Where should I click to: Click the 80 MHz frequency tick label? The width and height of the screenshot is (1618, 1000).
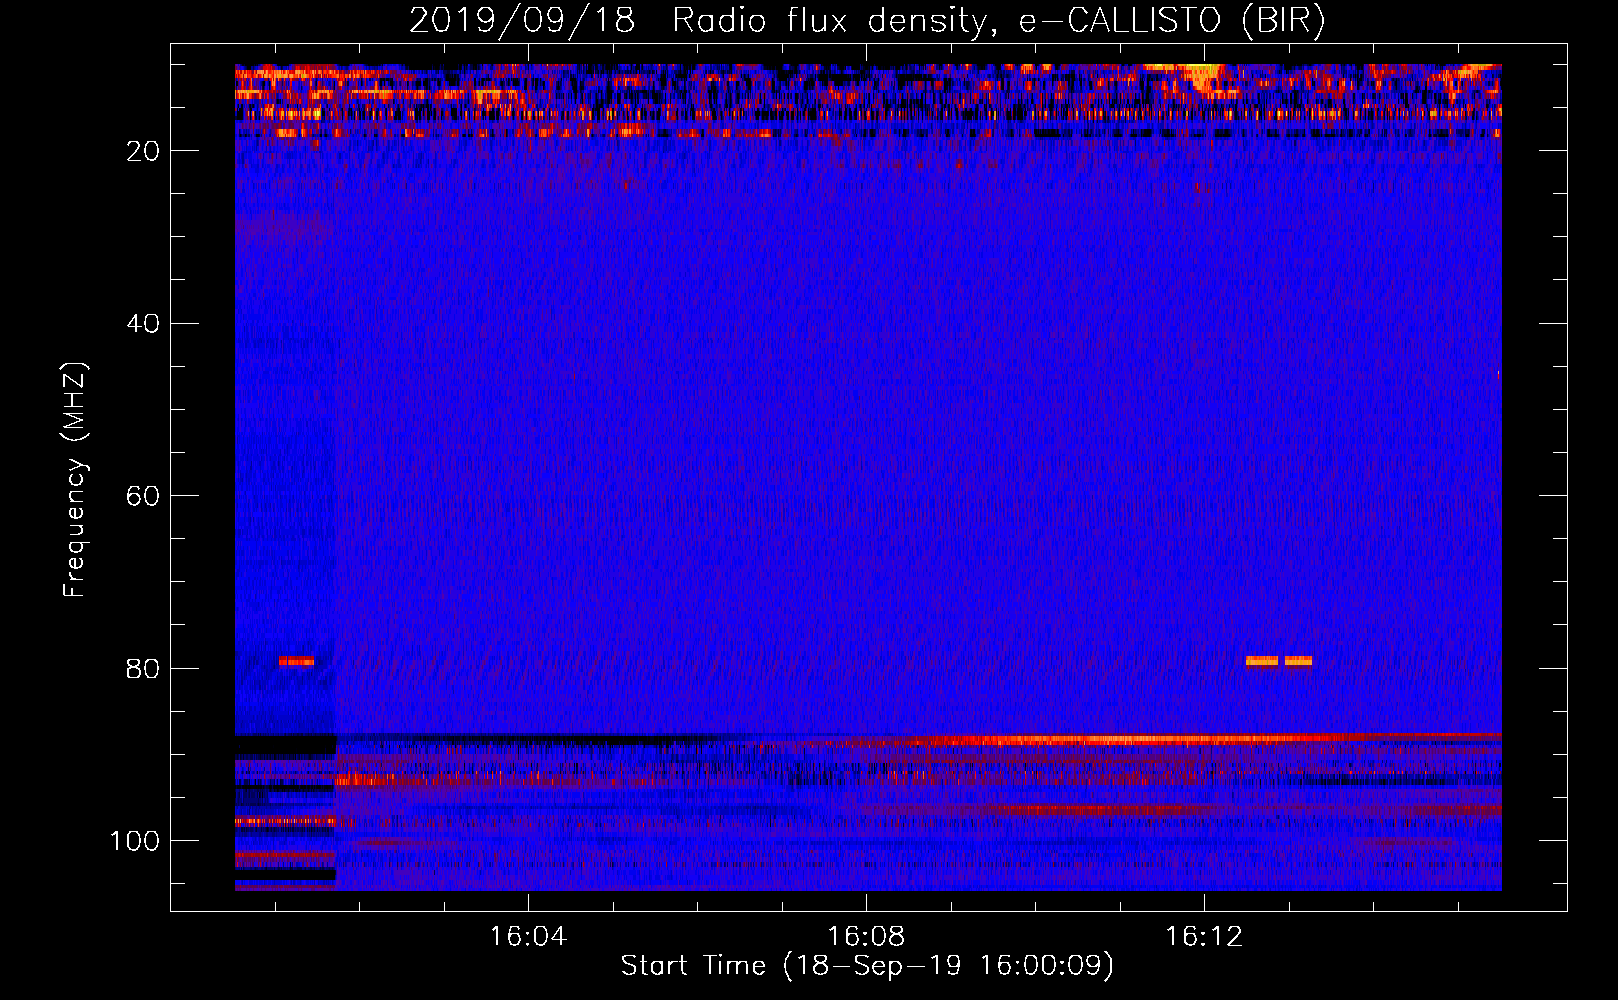(143, 669)
